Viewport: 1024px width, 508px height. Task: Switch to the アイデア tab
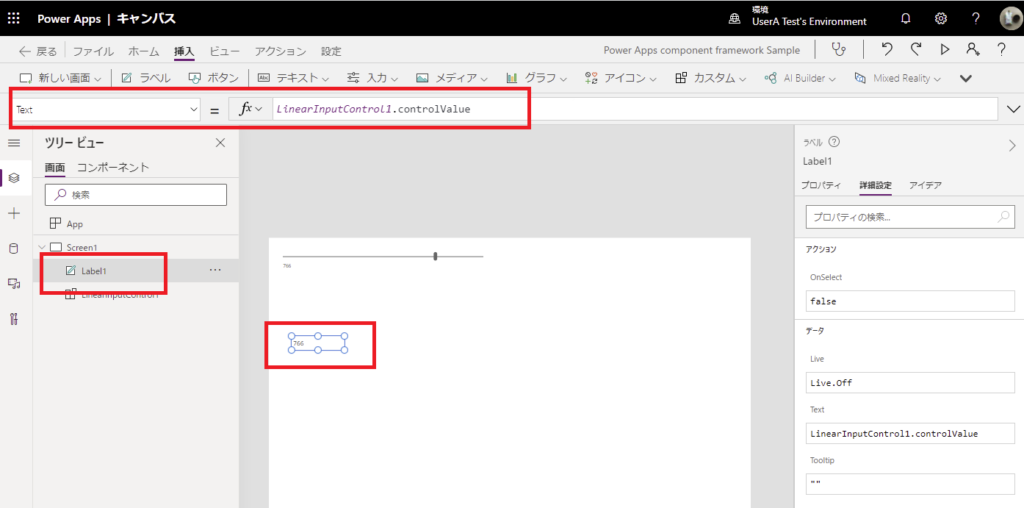click(x=925, y=185)
